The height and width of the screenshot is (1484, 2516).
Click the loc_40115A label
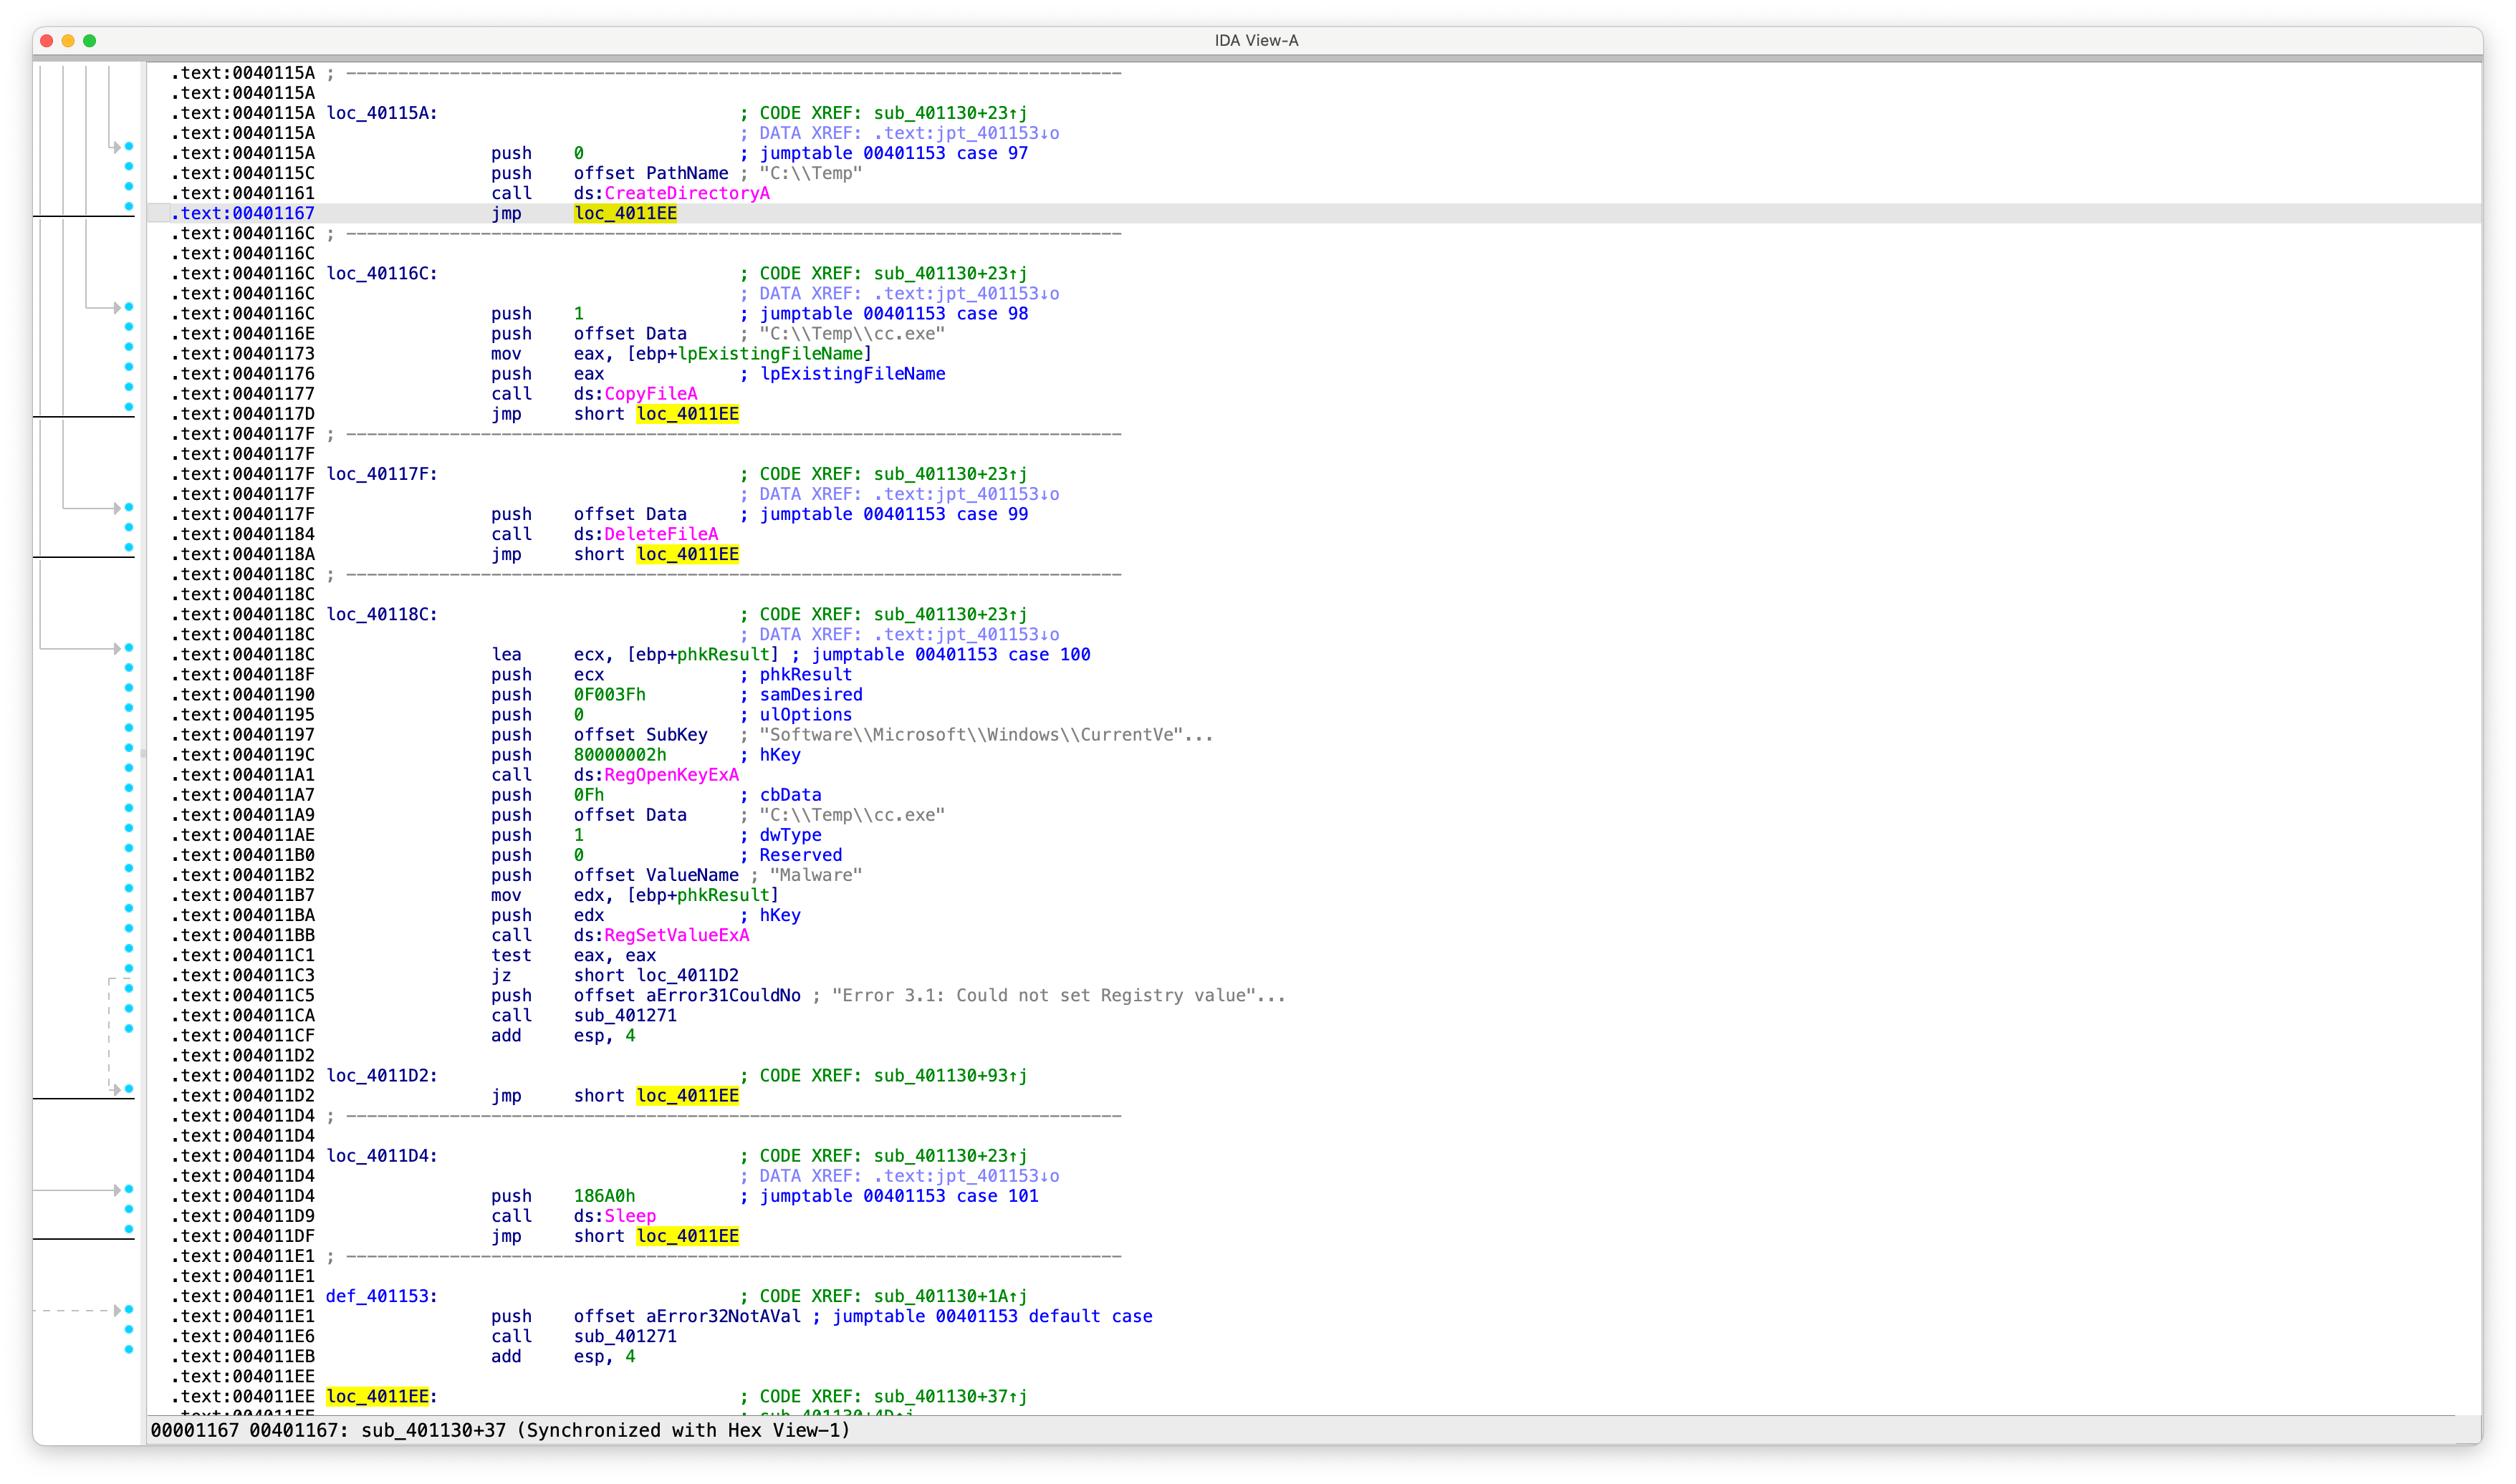point(382,113)
